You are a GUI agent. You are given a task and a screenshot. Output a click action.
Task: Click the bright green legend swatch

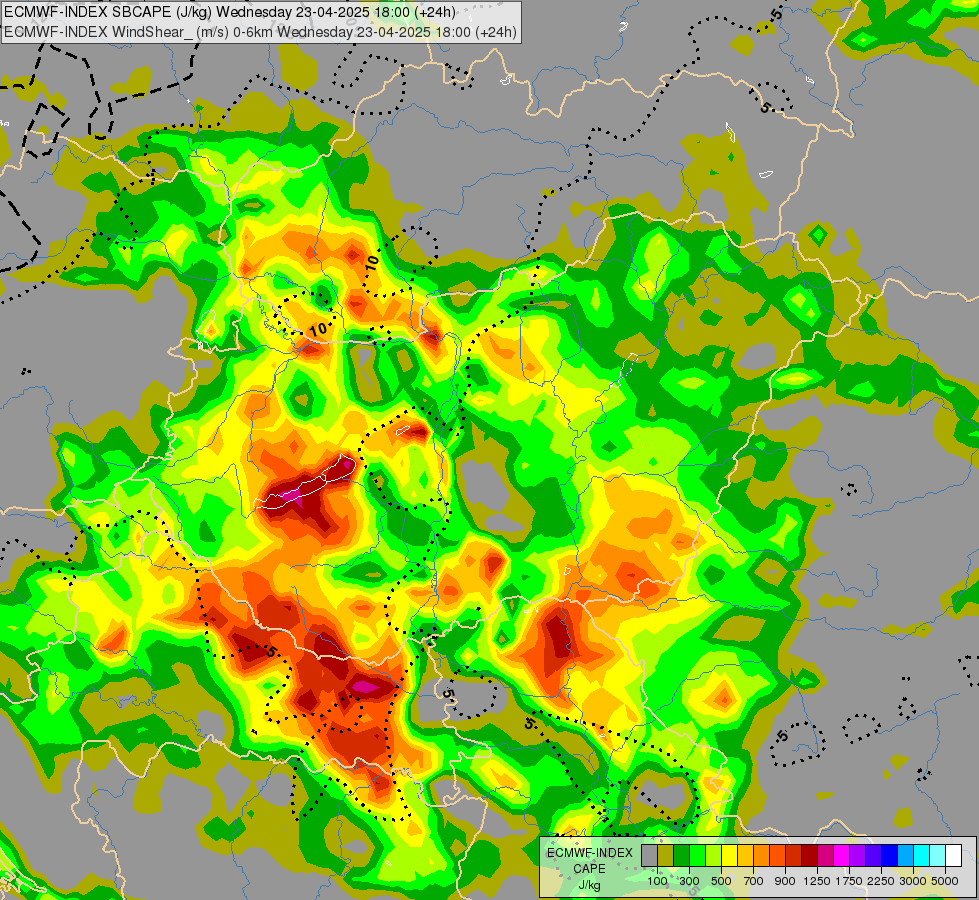(698, 856)
